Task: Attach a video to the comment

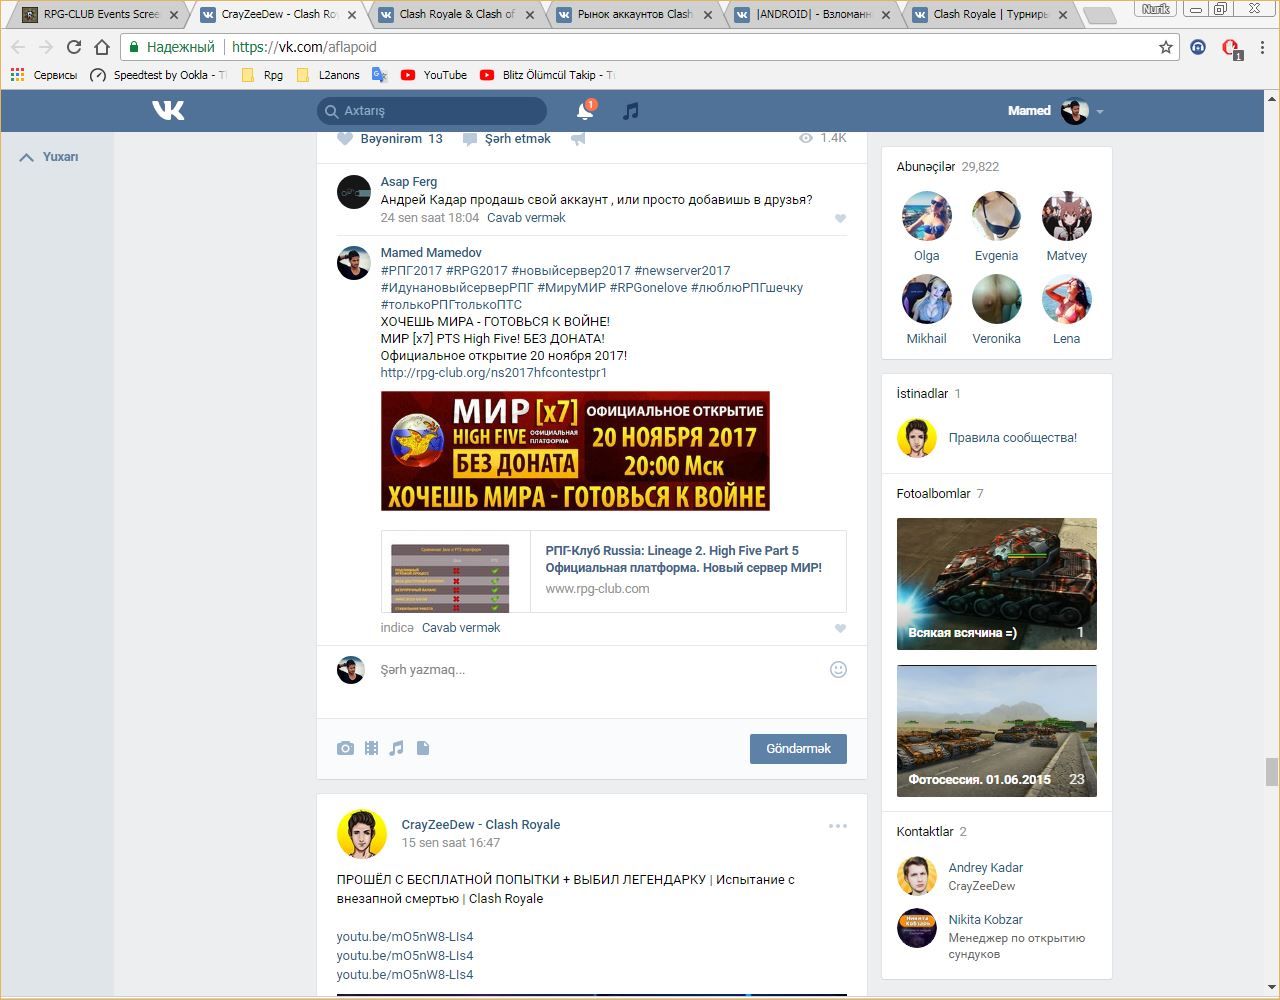Action: [x=371, y=748]
